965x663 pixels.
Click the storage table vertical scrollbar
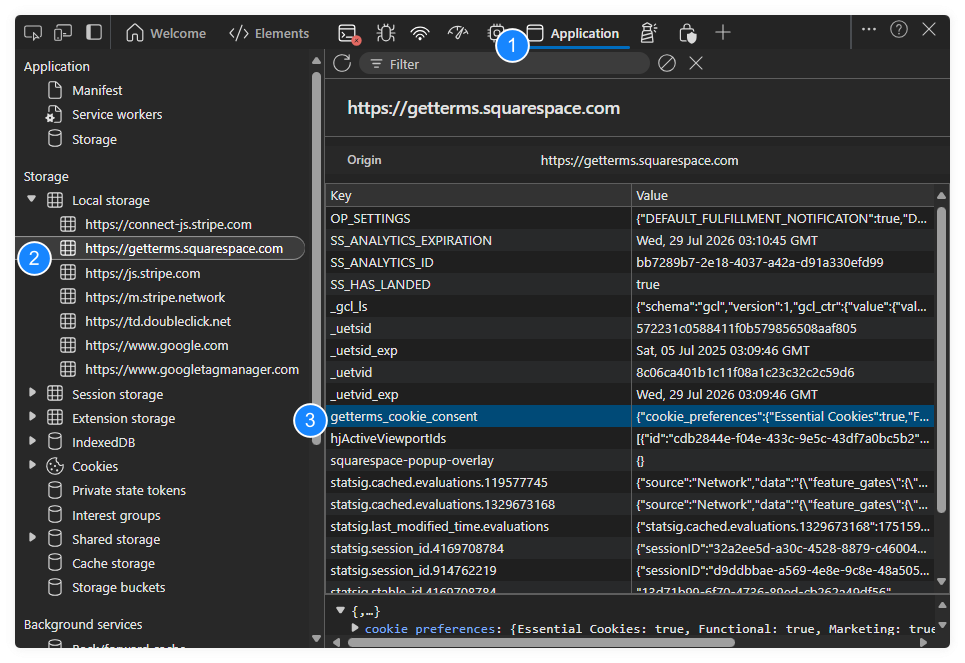[941, 360]
